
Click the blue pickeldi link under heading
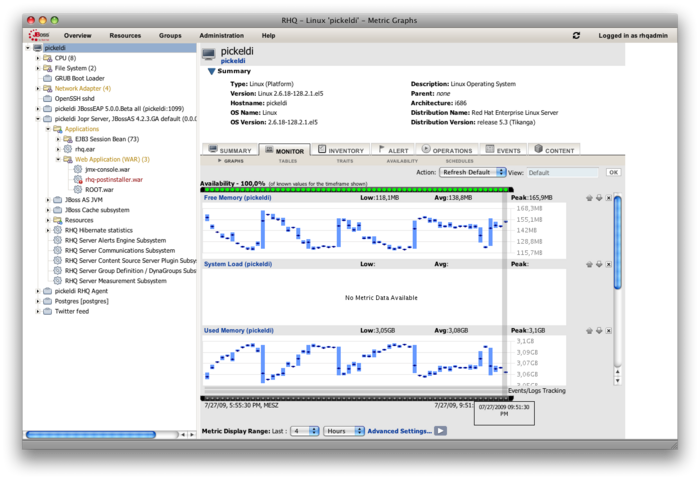click(x=233, y=61)
